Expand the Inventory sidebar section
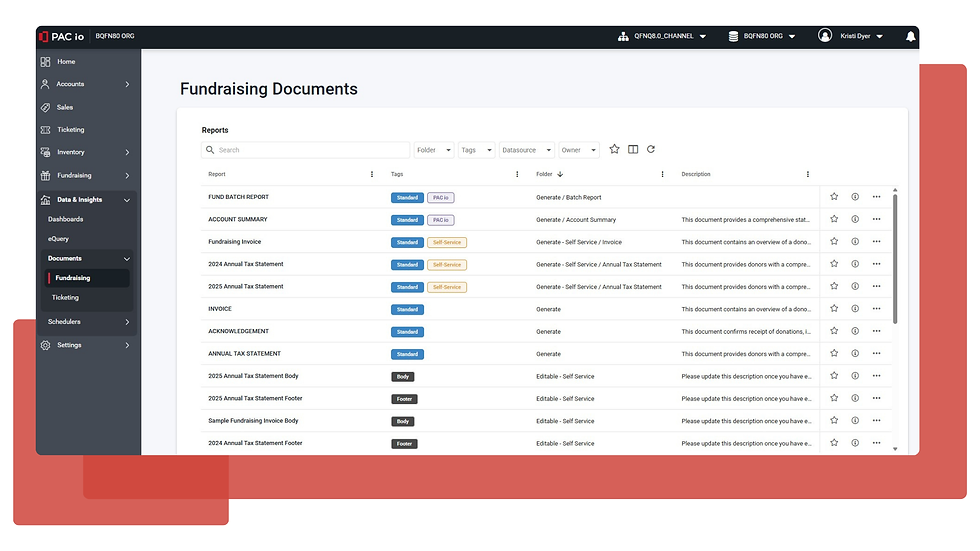The image size is (980, 551). click(127, 152)
